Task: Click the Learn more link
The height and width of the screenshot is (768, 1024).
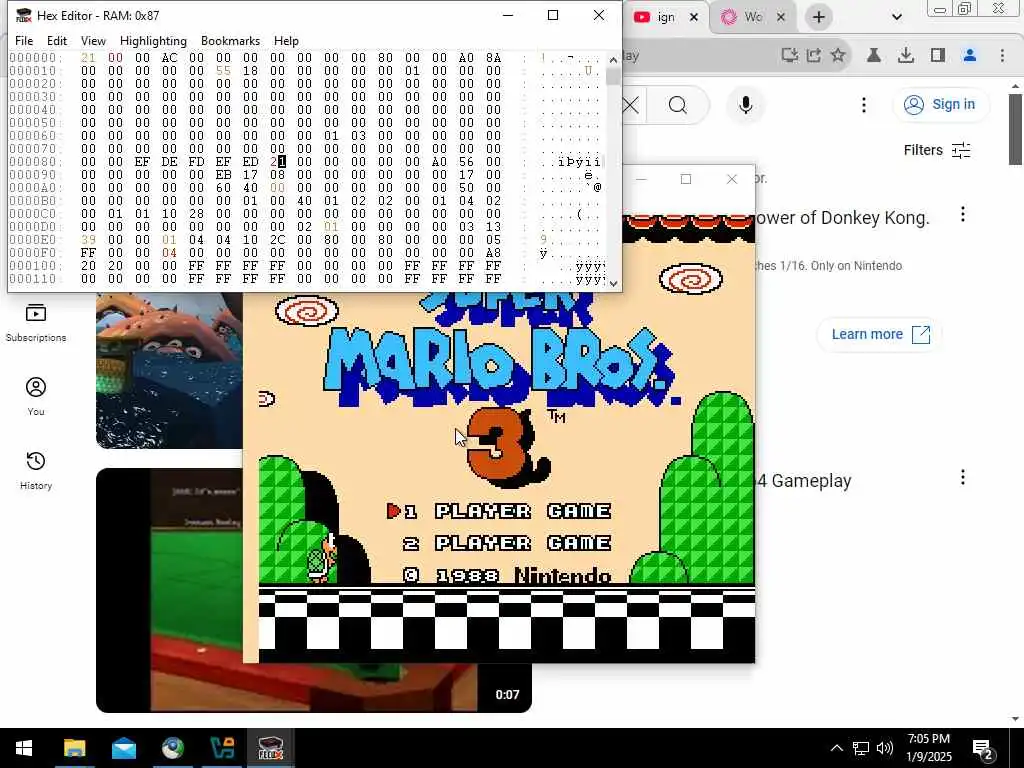Action: 880,334
